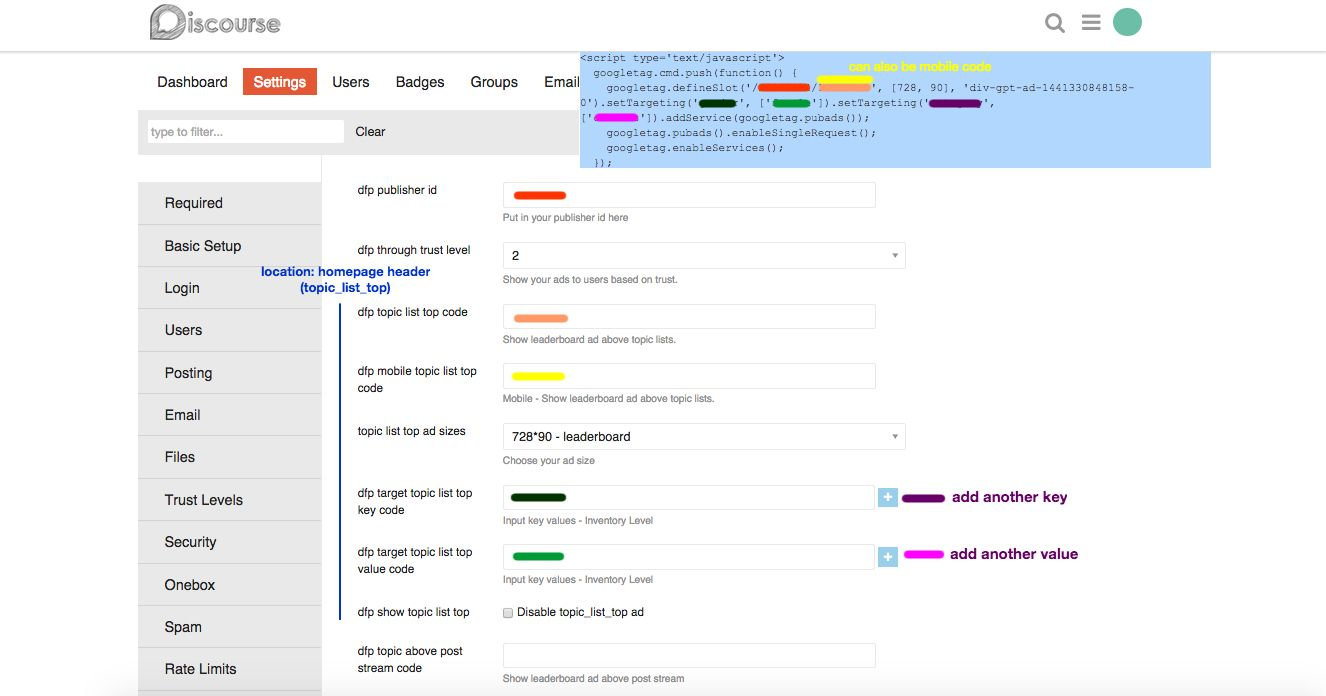Select the Groups tab
Screen dimensions: 1326x696
494,82
